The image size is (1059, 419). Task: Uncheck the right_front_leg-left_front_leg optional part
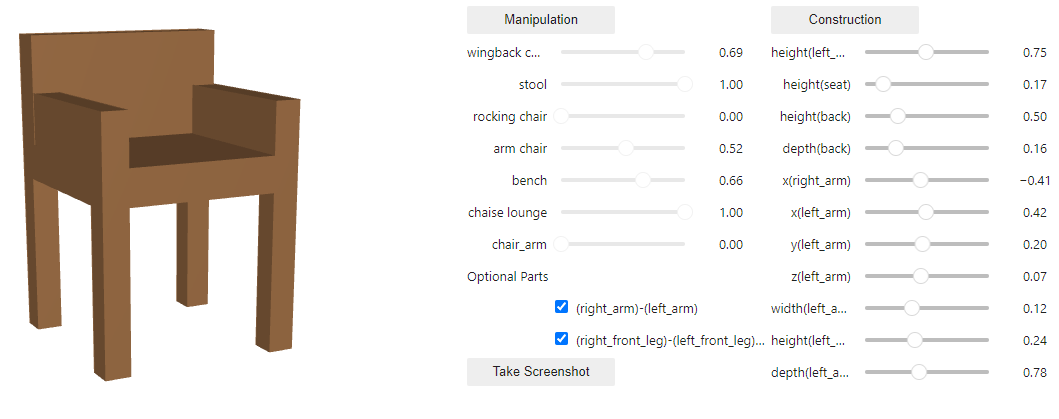point(561,339)
